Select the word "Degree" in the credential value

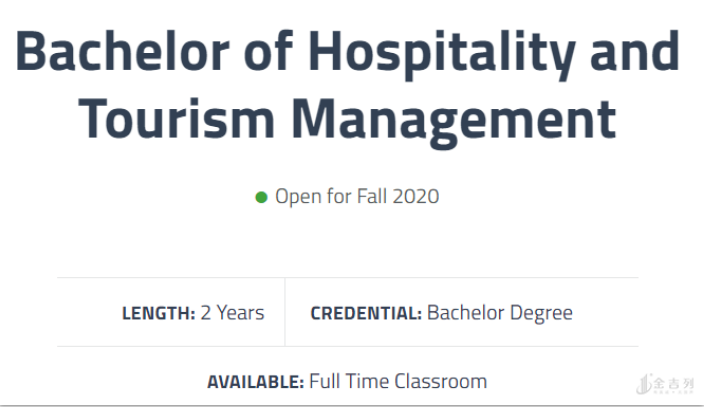pyautogui.click(x=539, y=313)
